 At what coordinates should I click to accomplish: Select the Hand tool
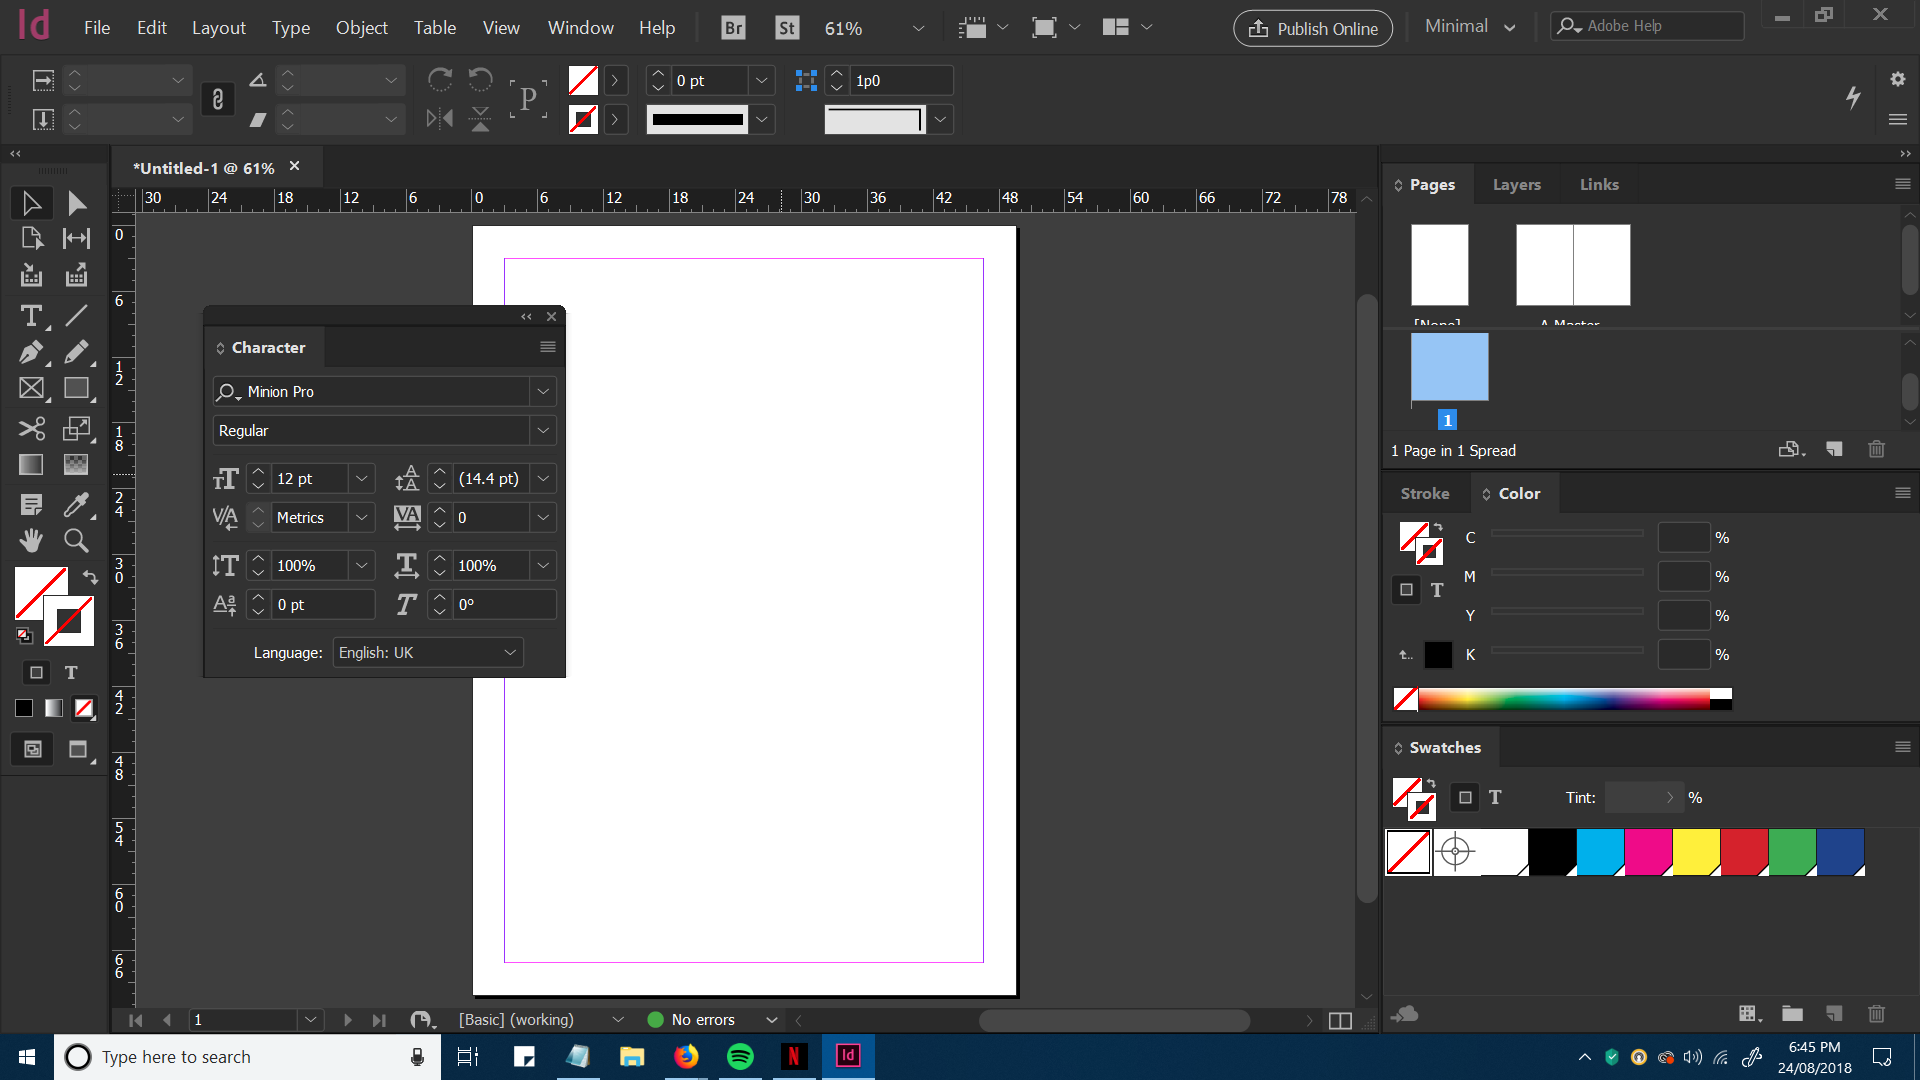tap(31, 540)
